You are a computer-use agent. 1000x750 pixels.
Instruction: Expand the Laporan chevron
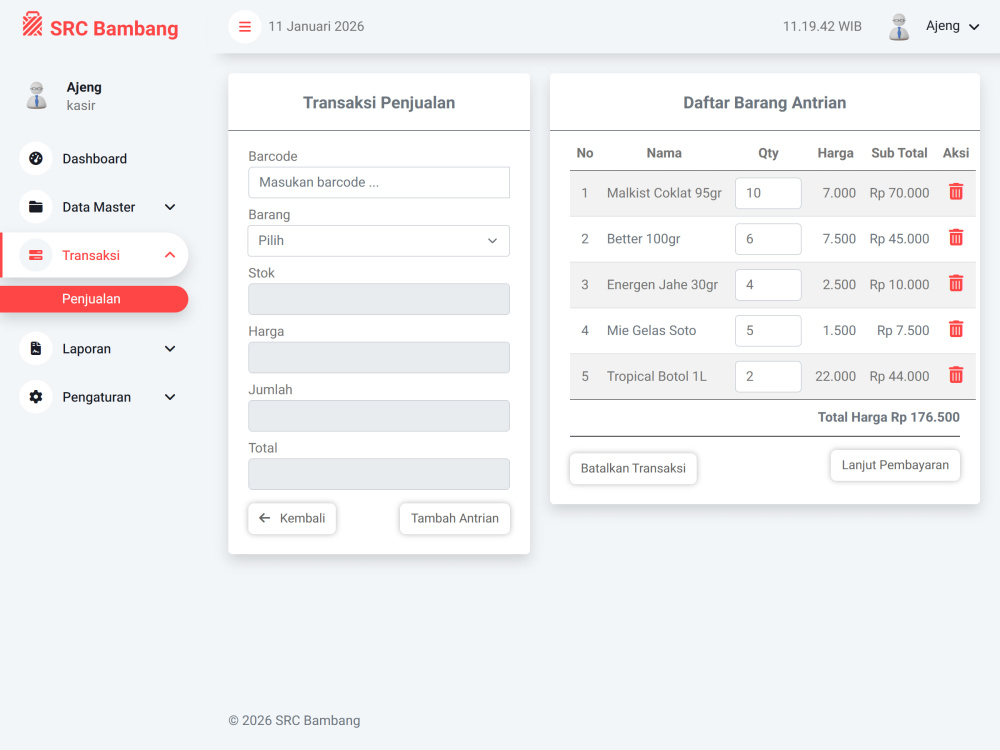170,349
